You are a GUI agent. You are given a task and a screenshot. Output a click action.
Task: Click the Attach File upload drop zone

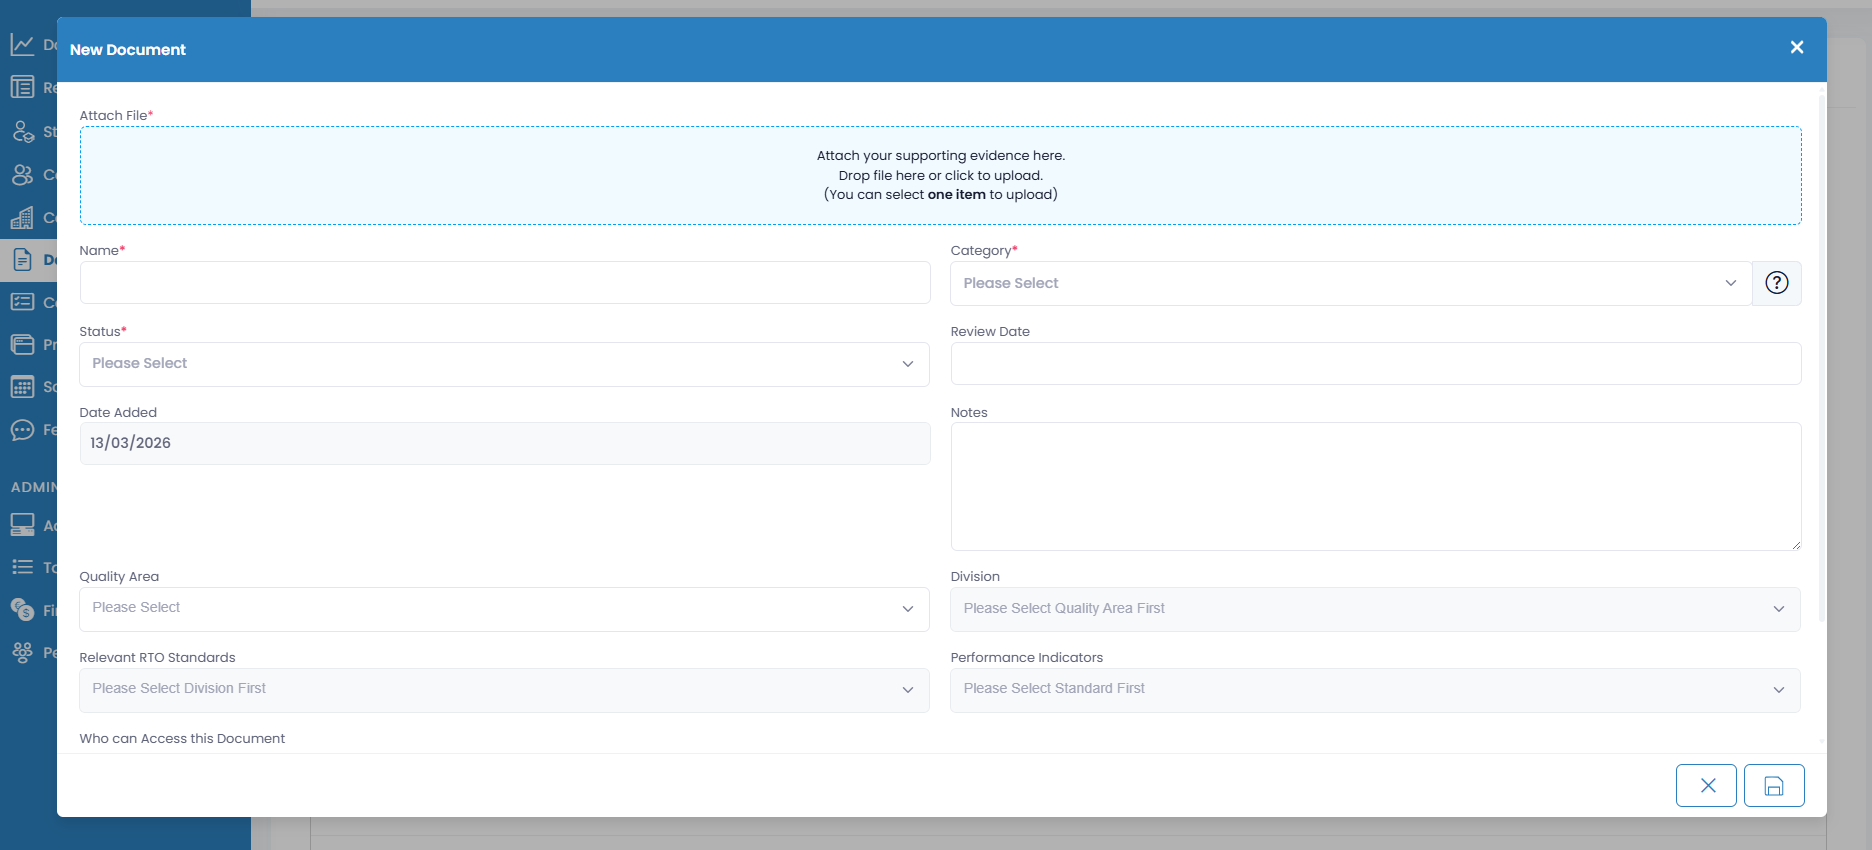940,175
